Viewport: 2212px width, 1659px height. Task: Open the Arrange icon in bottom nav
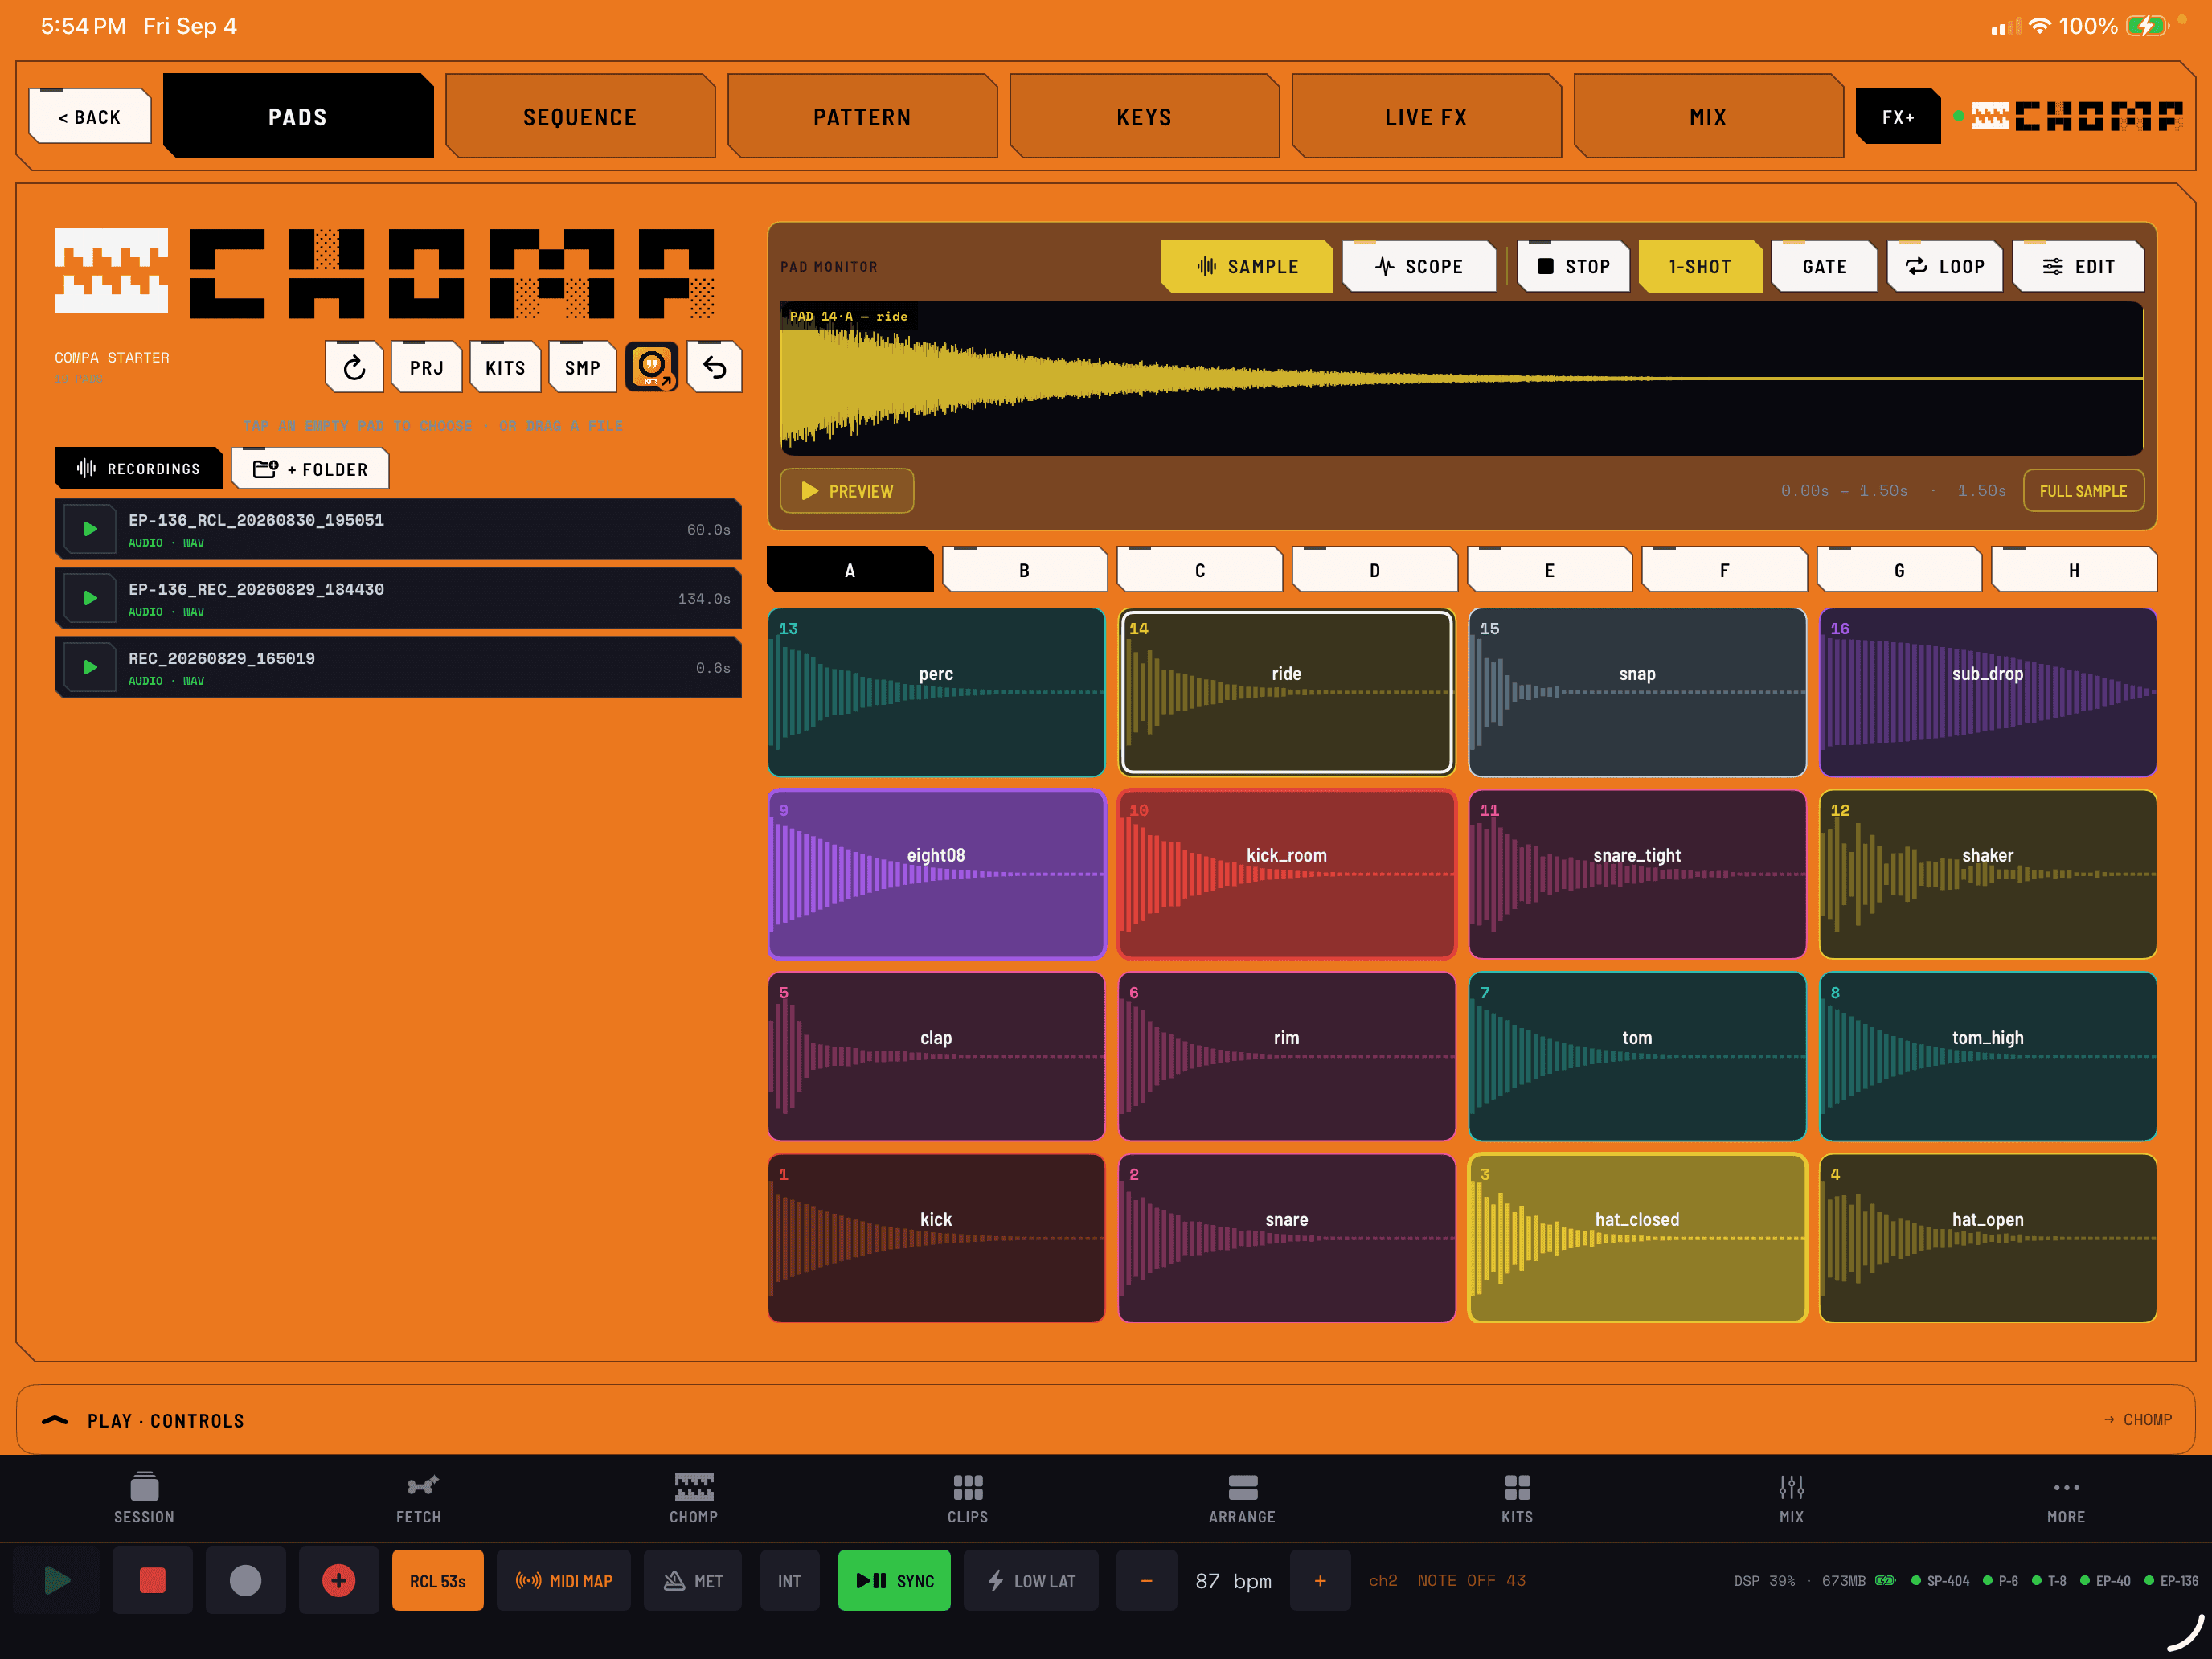(1242, 1497)
